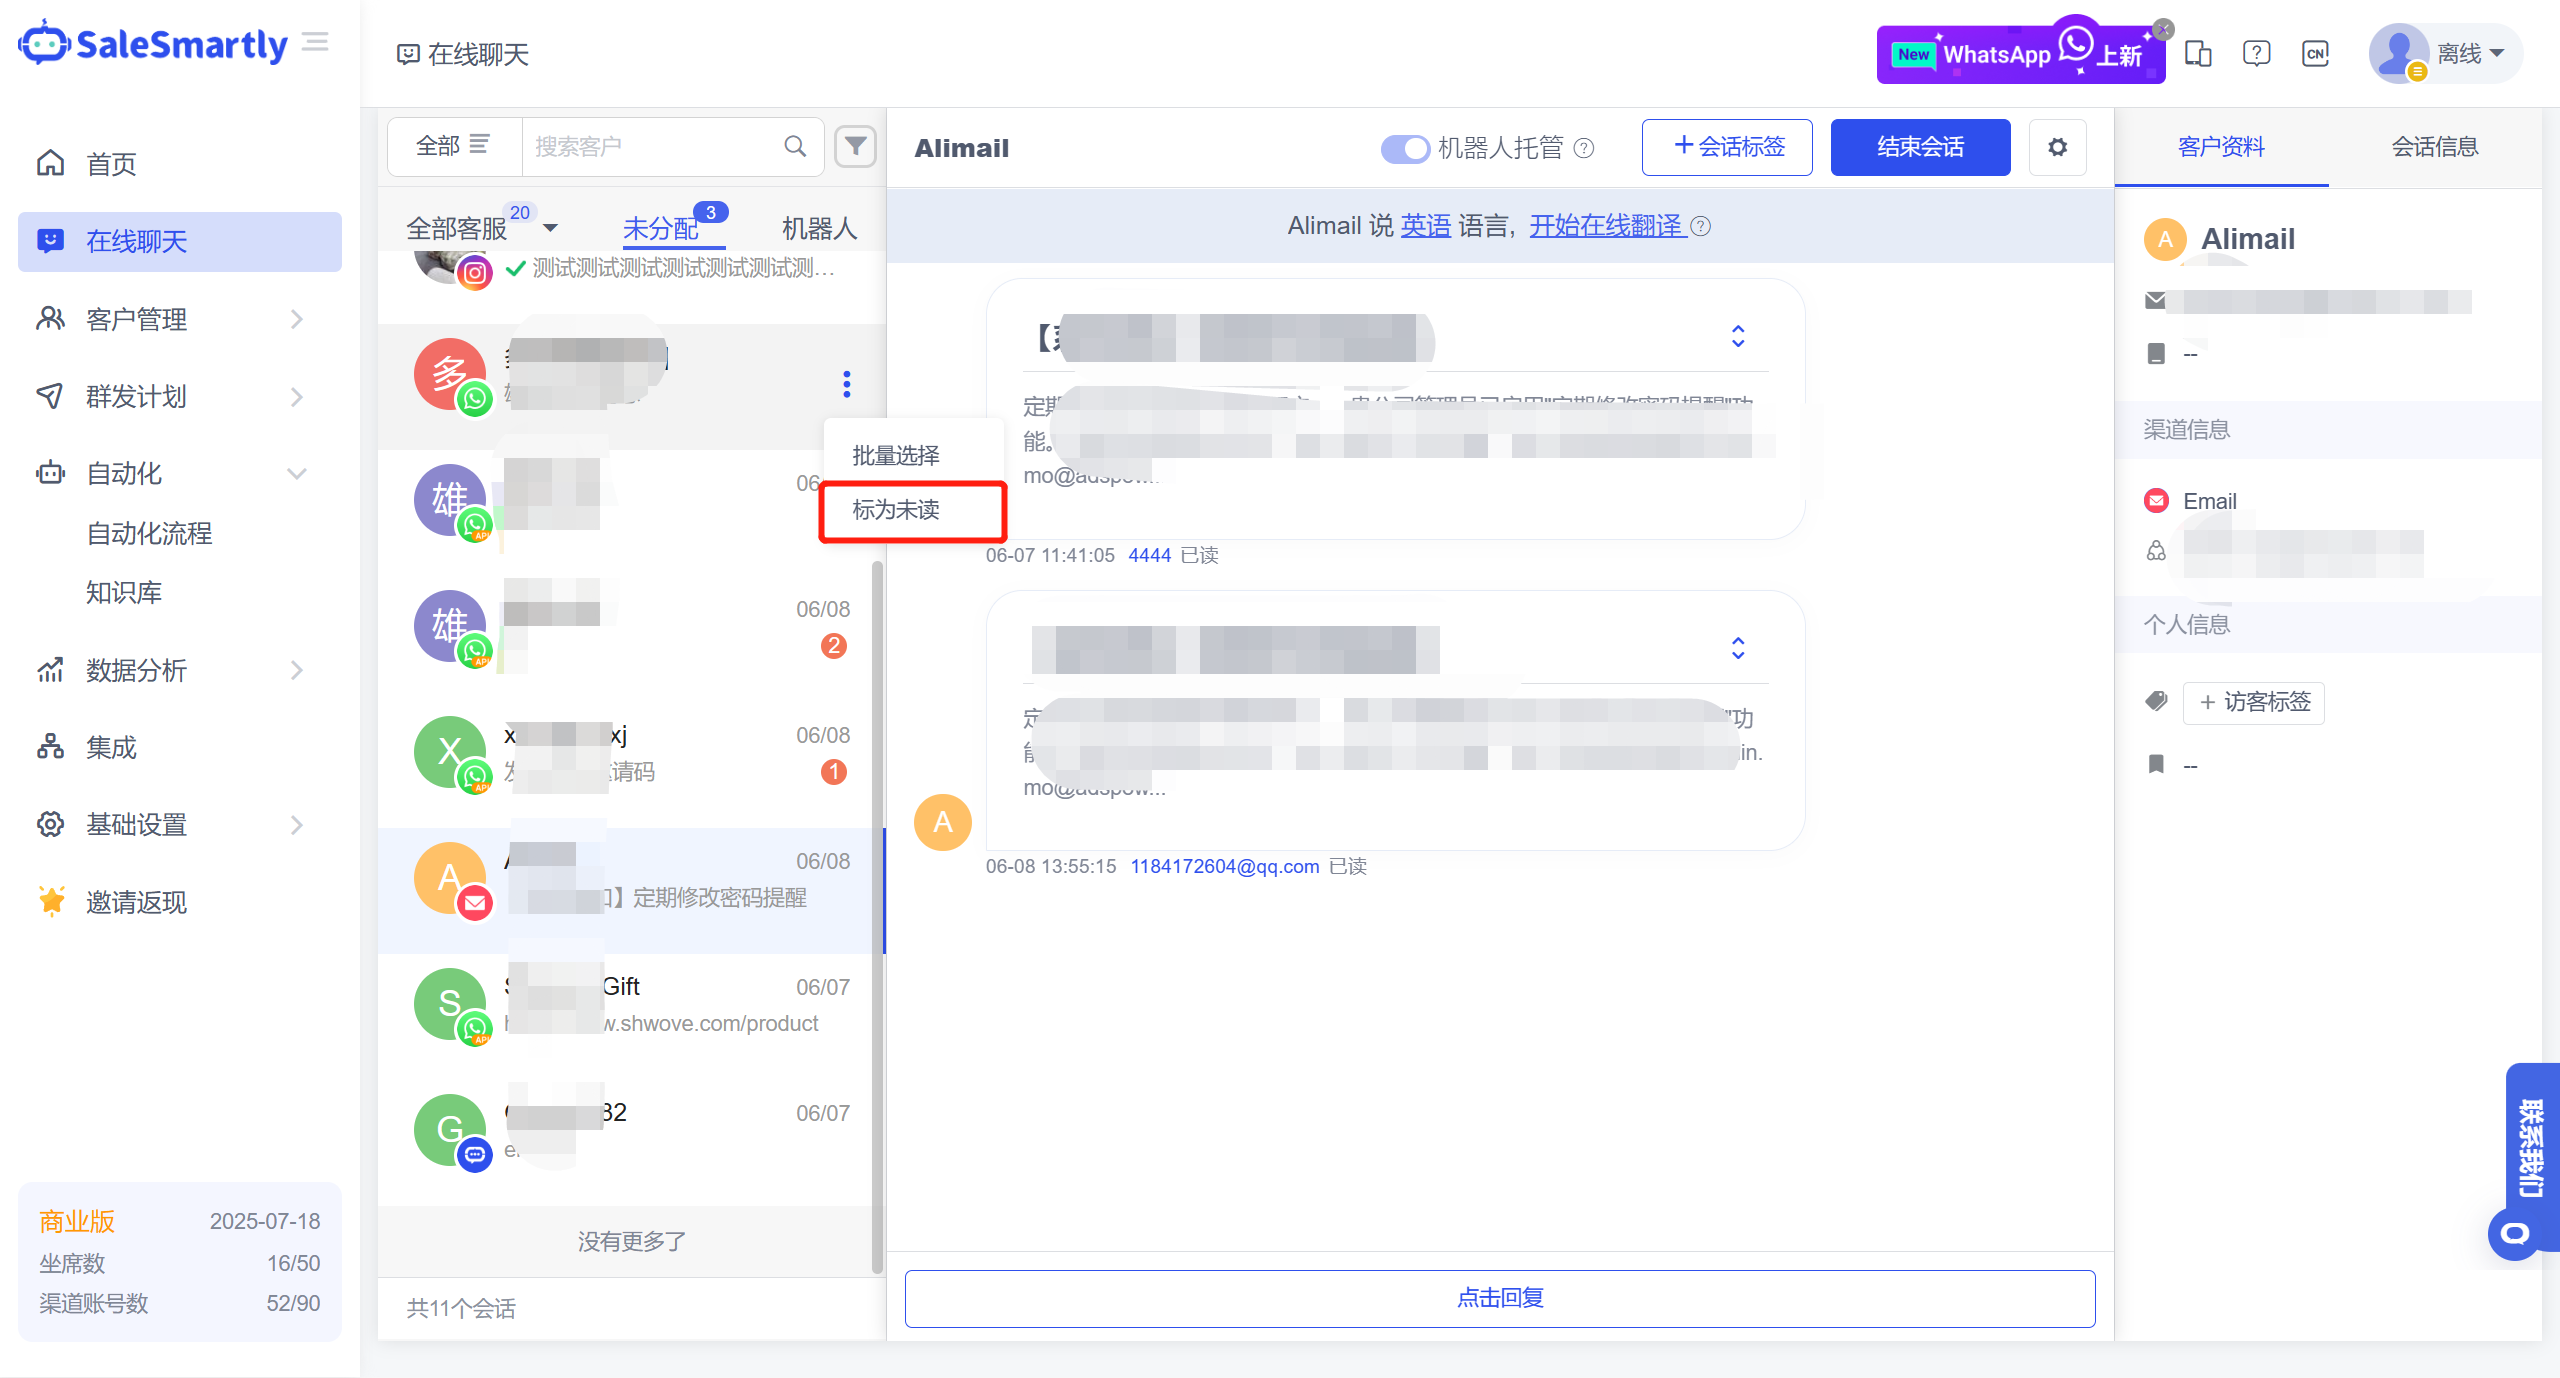2560x1378 pixels.
Task: Collapse sidebar with hamburger icon
Action: coord(315,42)
